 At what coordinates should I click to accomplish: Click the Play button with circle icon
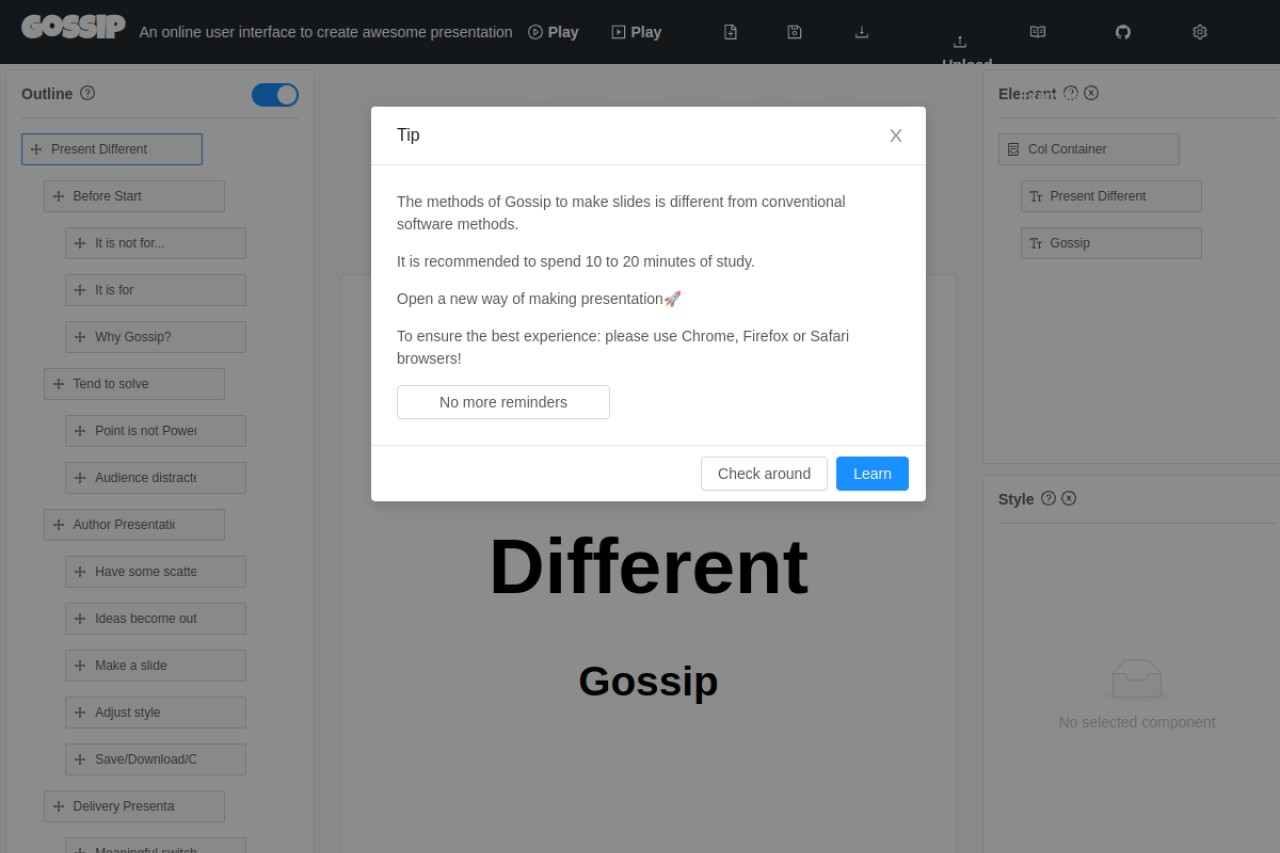tap(553, 32)
